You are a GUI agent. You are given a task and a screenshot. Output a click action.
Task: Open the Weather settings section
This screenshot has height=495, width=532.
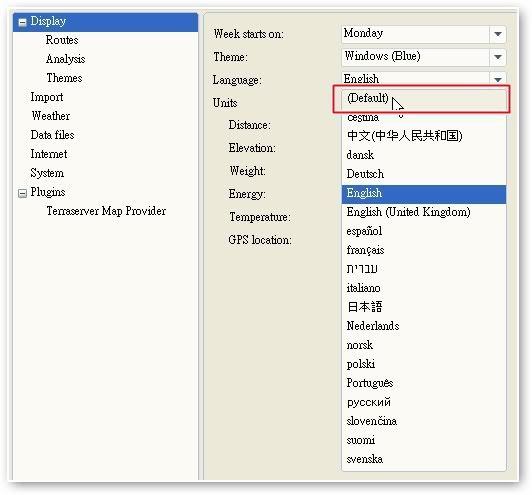[51, 116]
